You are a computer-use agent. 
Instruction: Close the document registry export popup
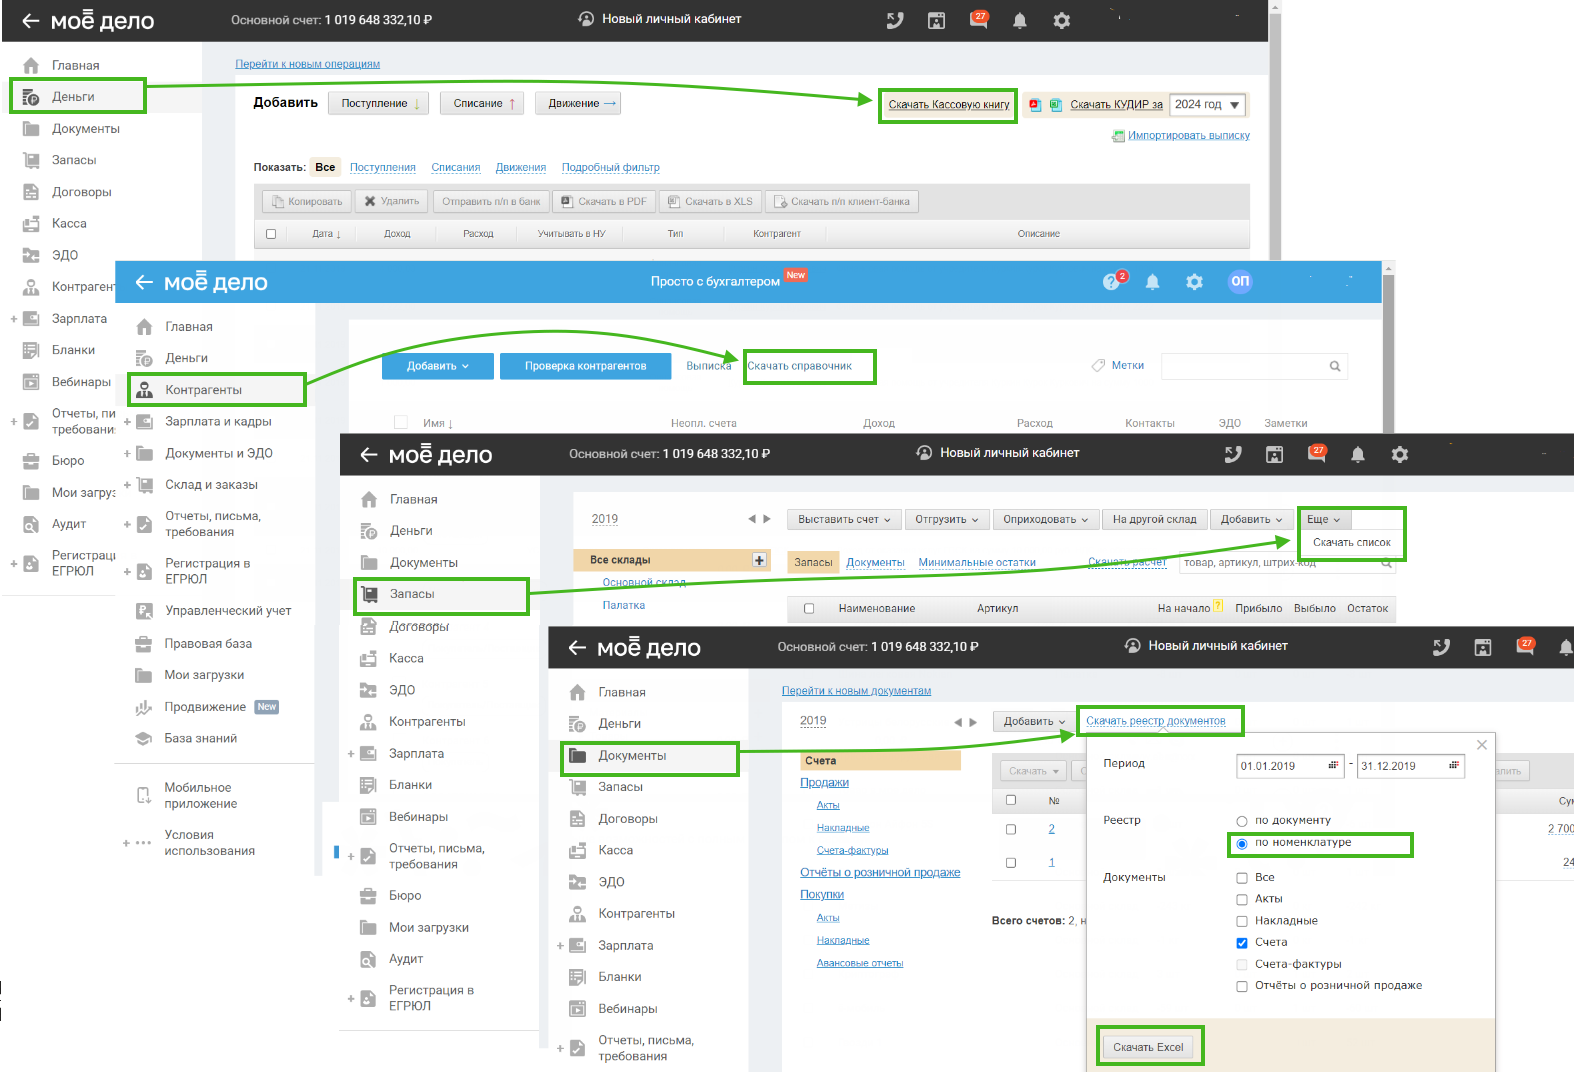point(1482,745)
